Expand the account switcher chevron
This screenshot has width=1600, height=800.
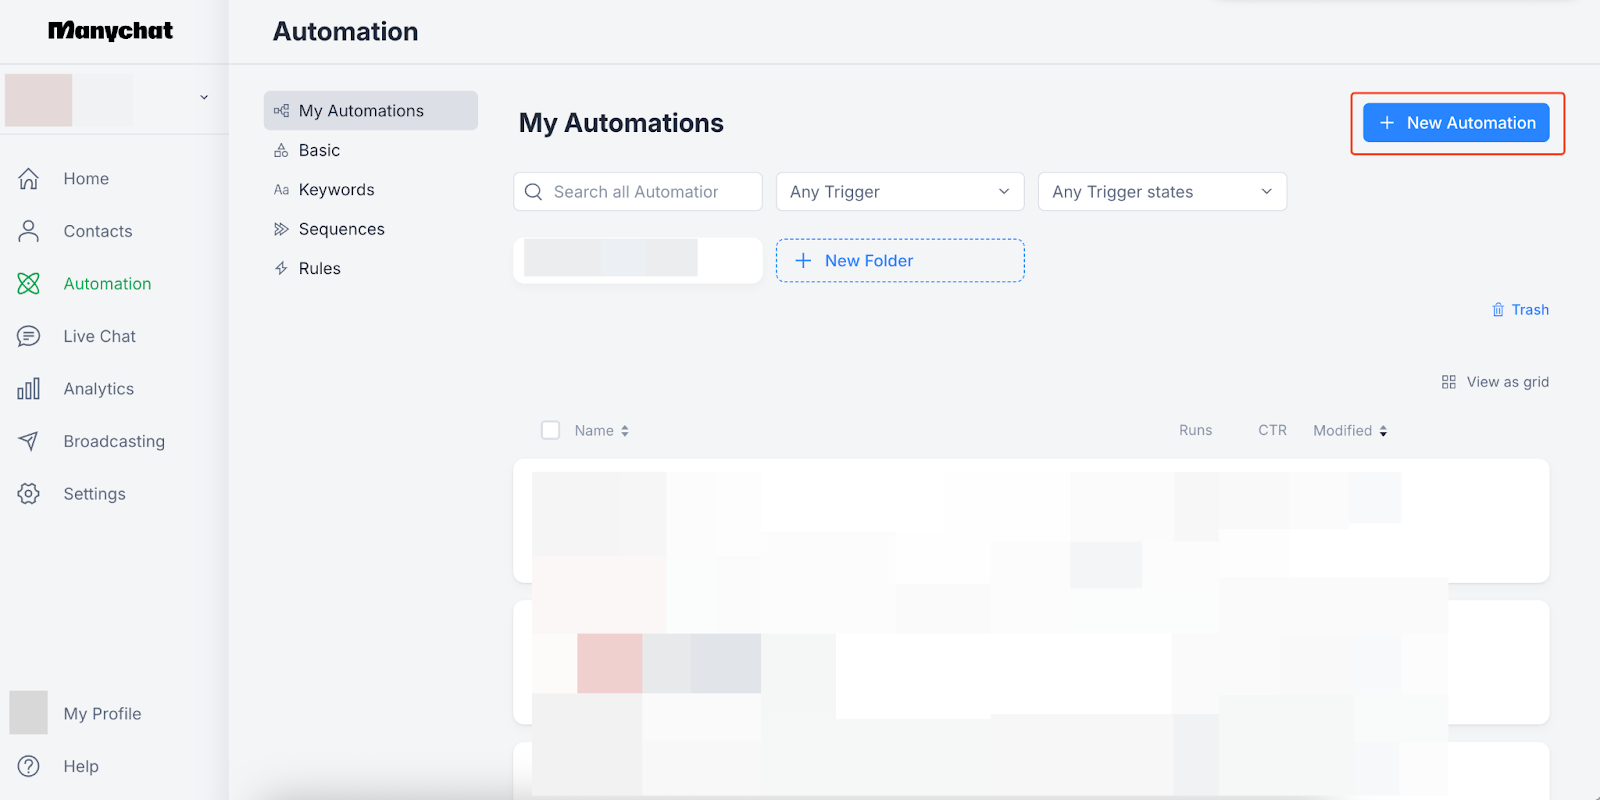tap(204, 98)
